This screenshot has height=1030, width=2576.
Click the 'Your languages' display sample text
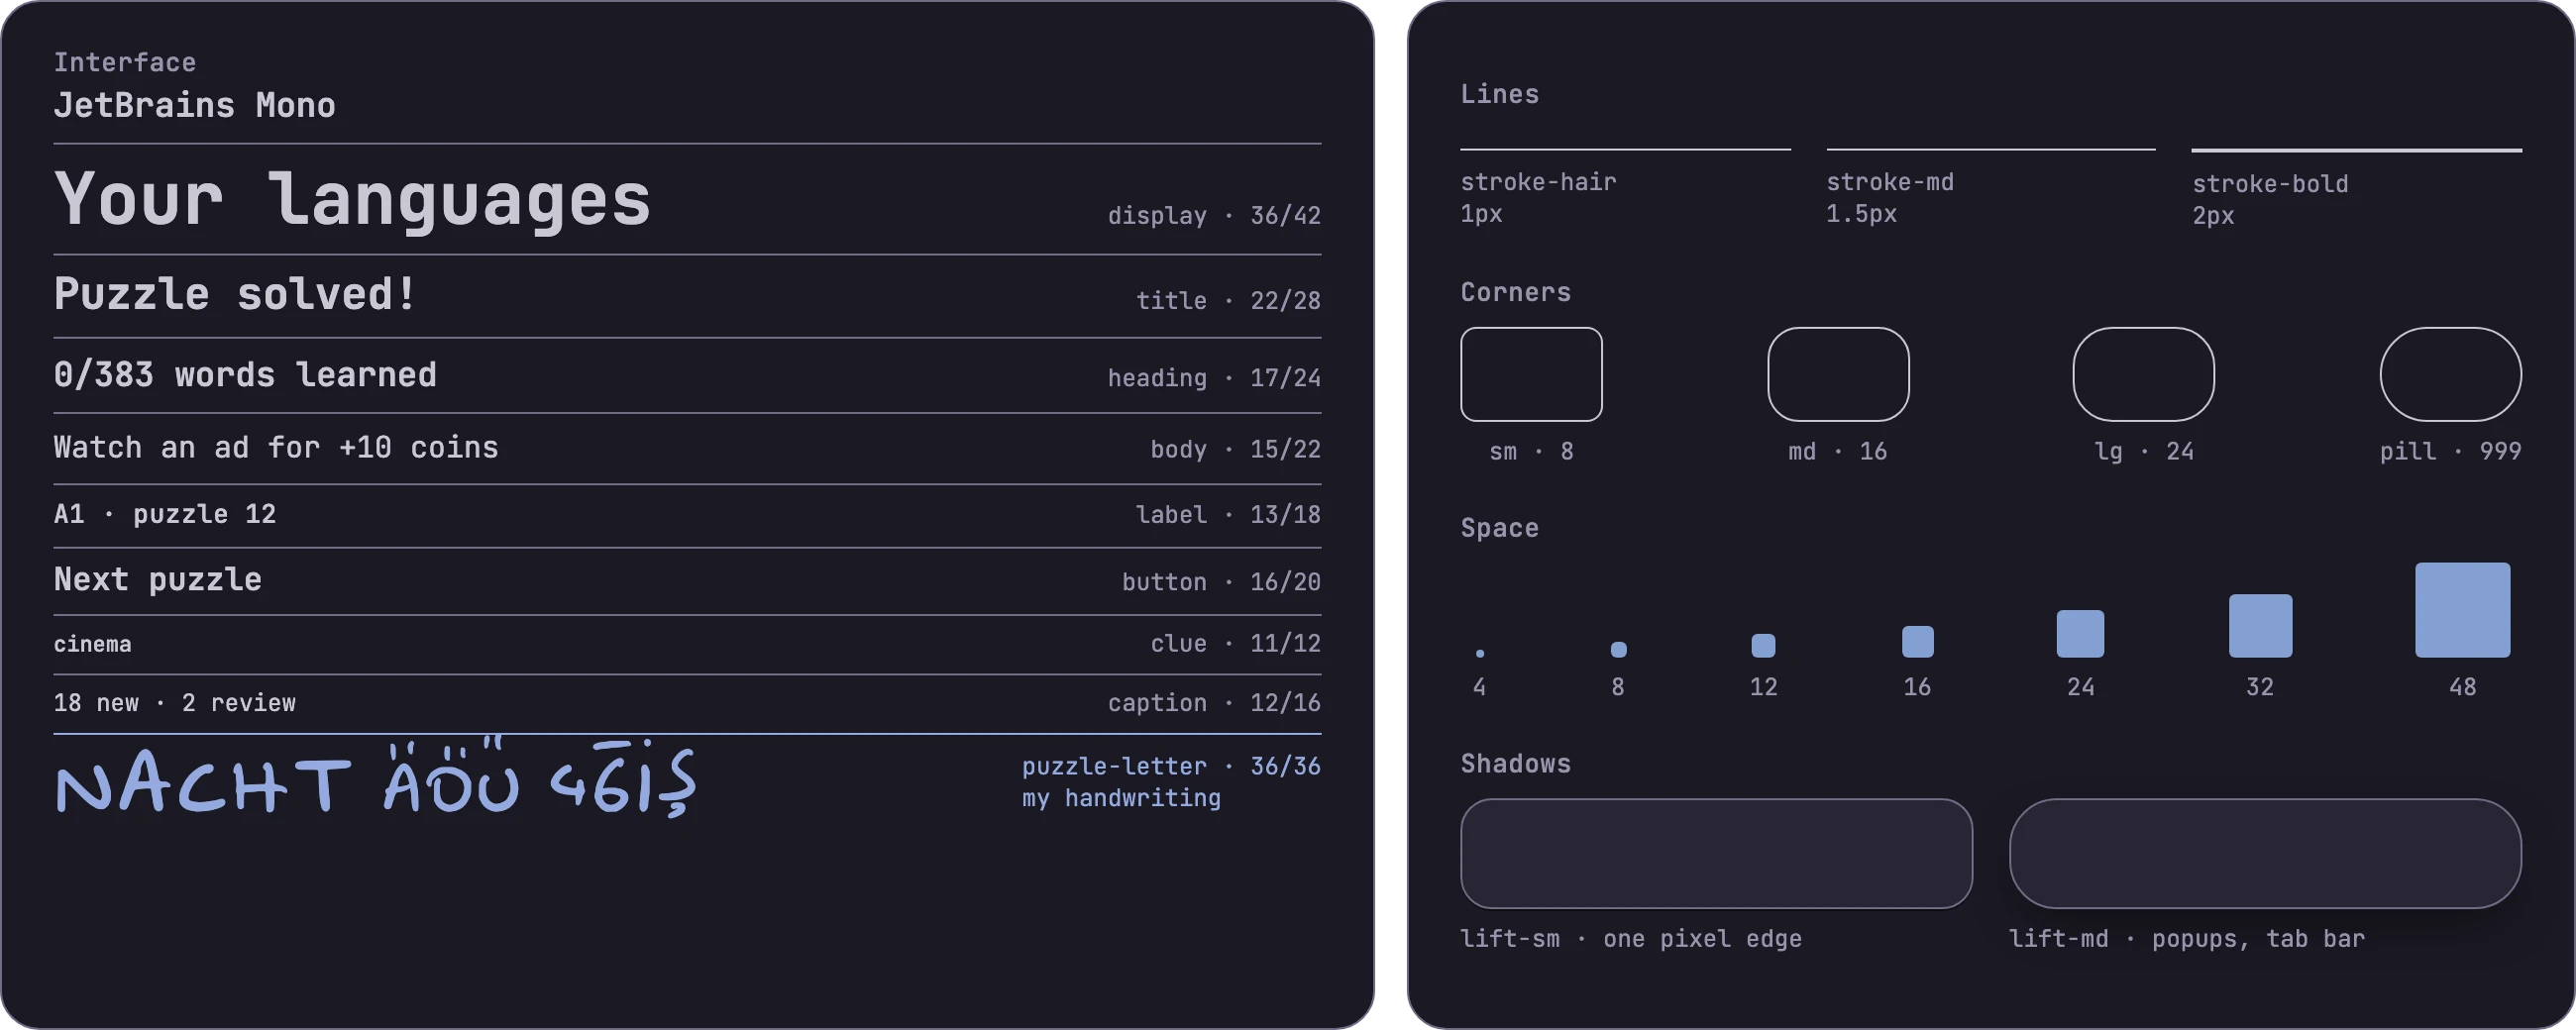click(x=352, y=199)
